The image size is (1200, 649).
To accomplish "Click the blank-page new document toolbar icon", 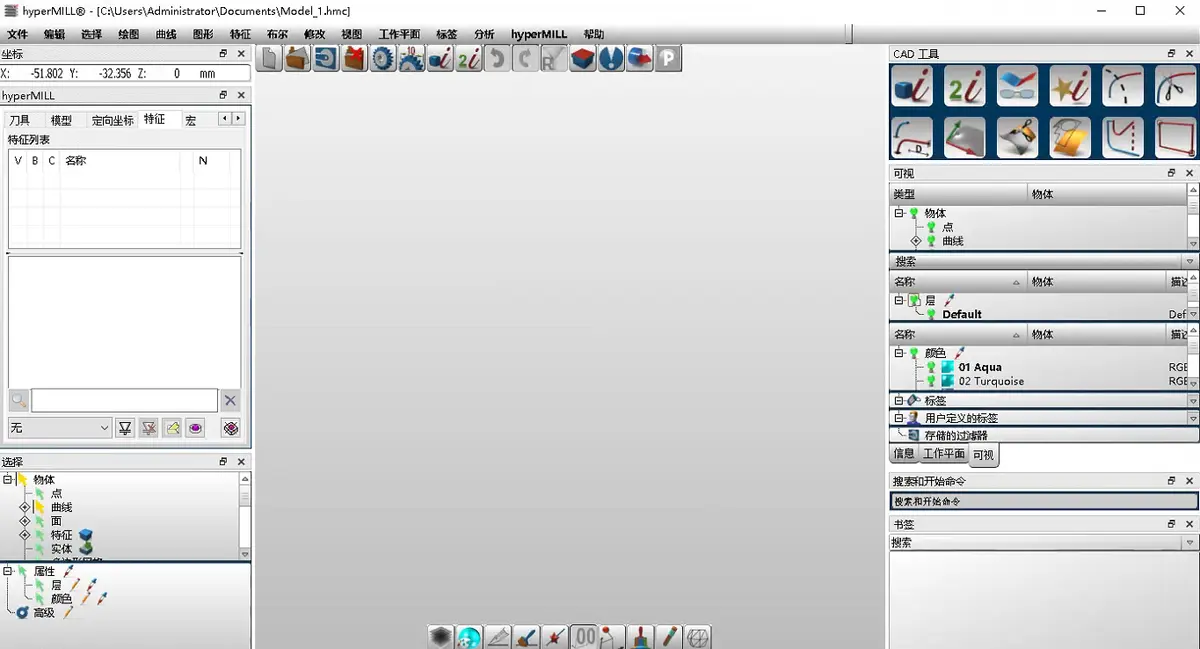I will pyautogui.click(x=269, y=58).
